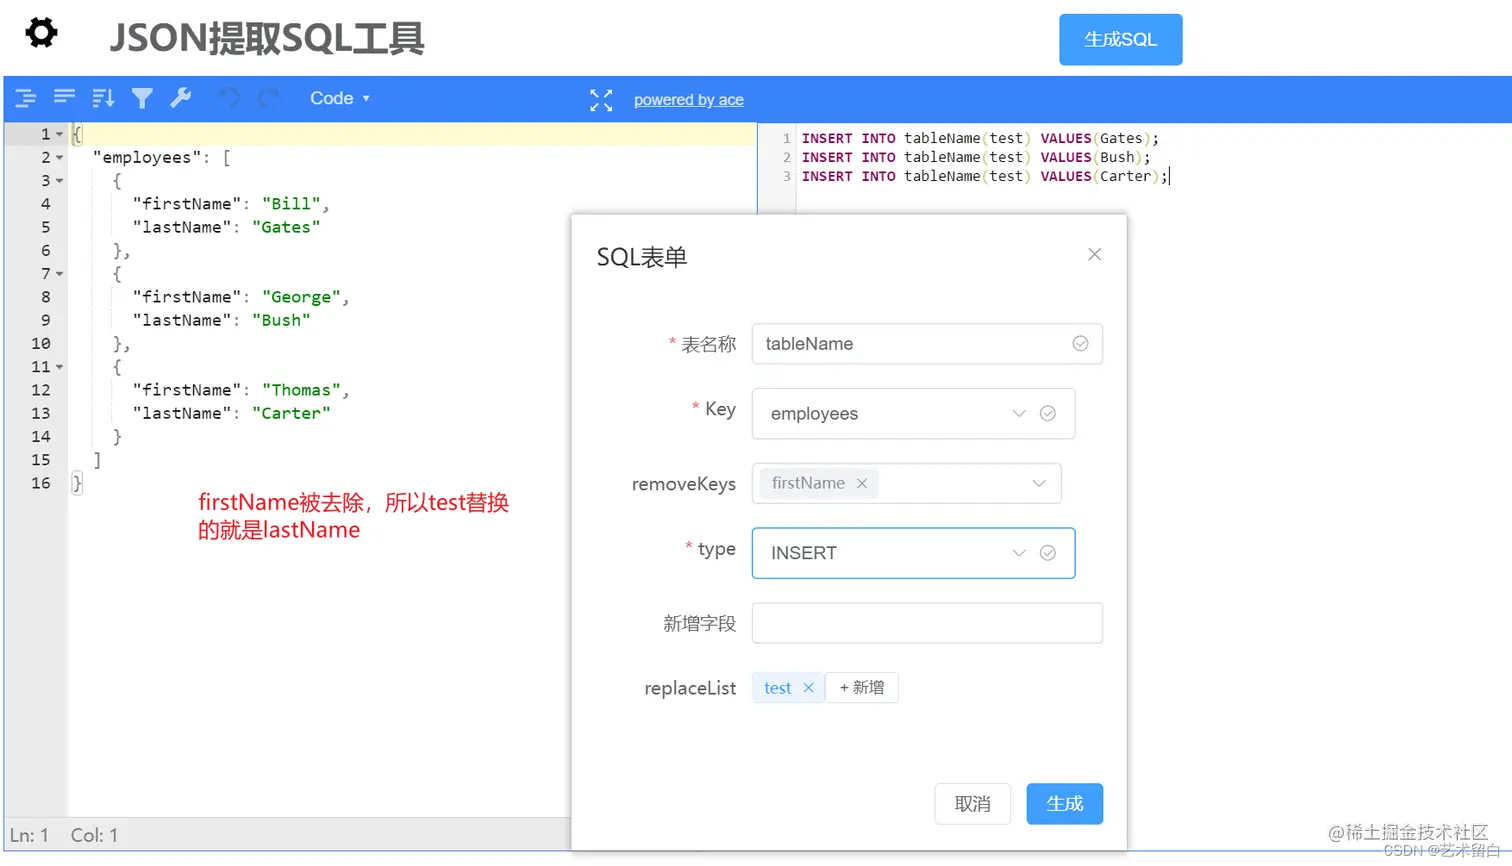1512x866 pixels.
Task: Close the SQL表单 dialog
Action: (x=1094, y=254)
